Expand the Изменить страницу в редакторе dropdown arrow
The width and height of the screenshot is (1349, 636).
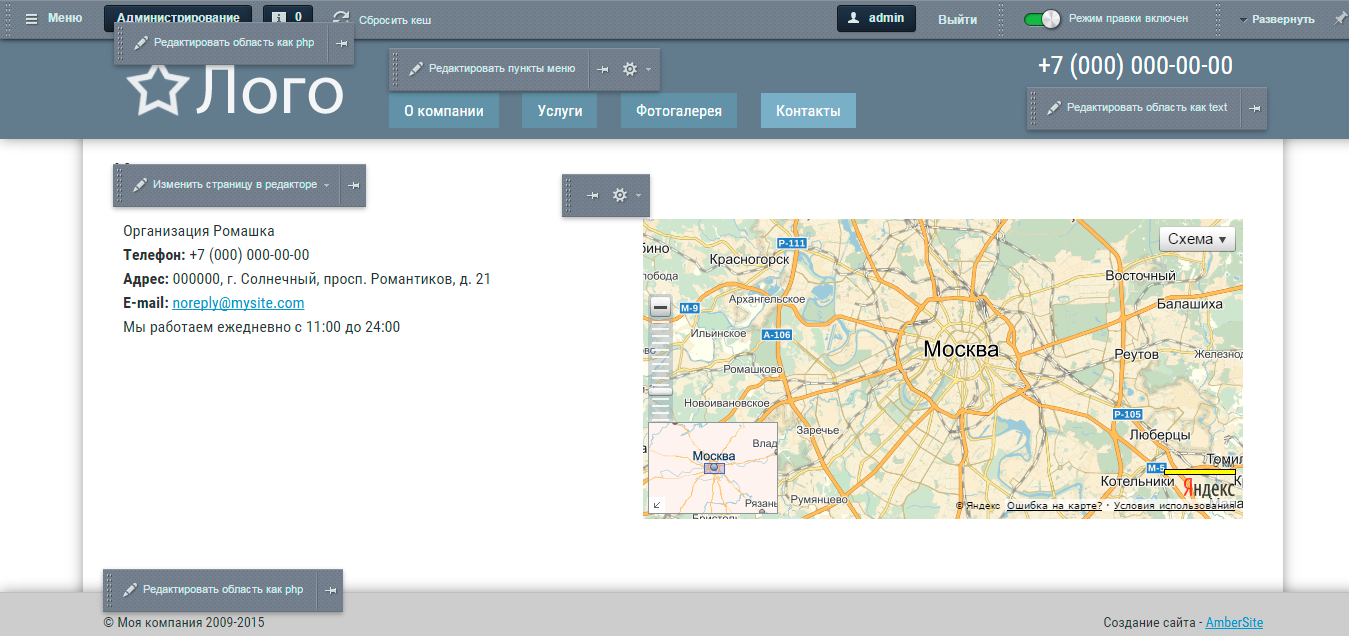click(x=326, y=185)
